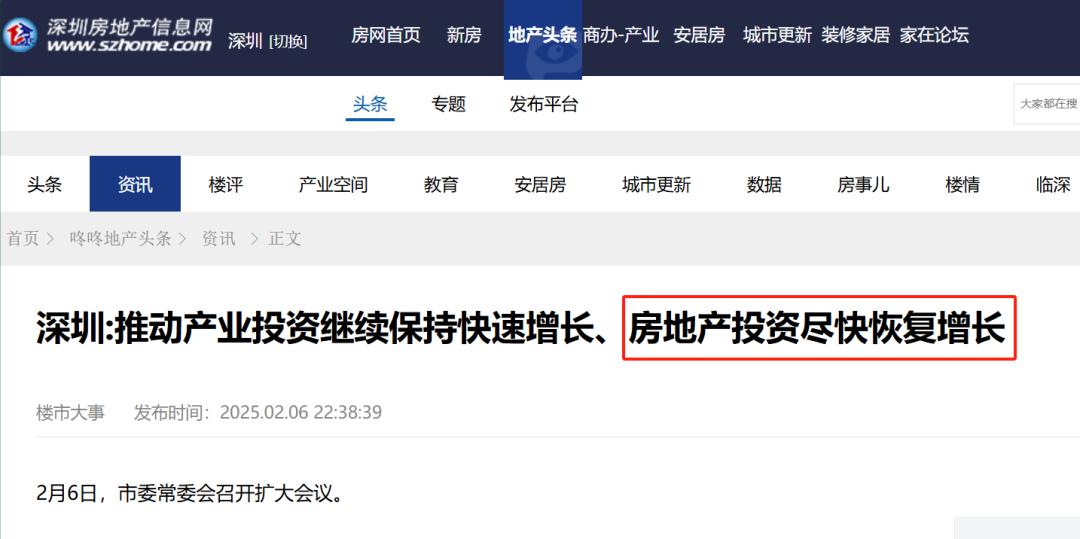
Task: Open 产业空间 category tab
Action: [x=333, y=184]
